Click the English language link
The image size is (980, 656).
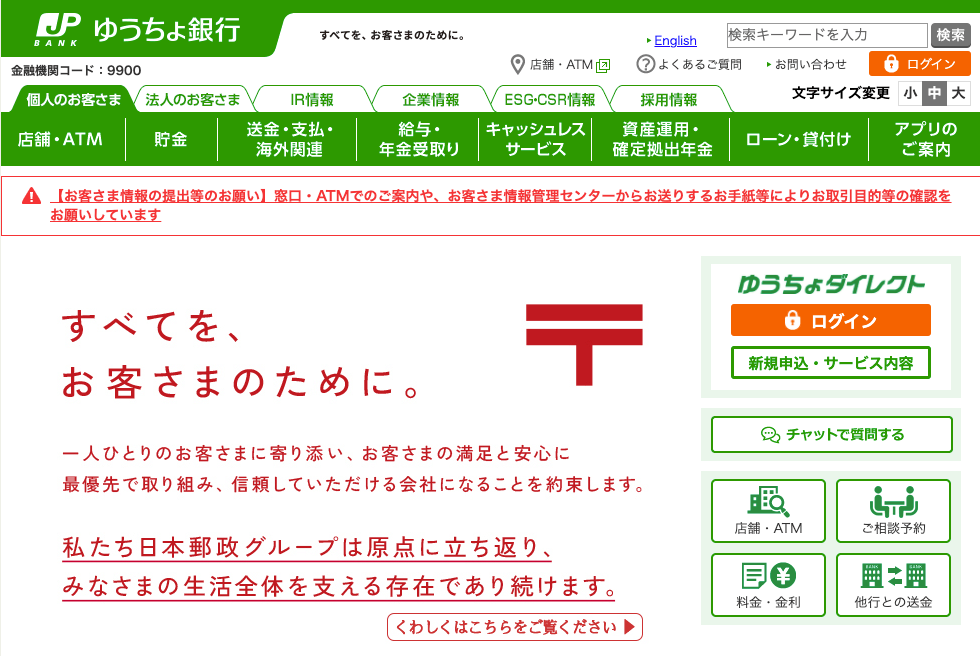675,41
